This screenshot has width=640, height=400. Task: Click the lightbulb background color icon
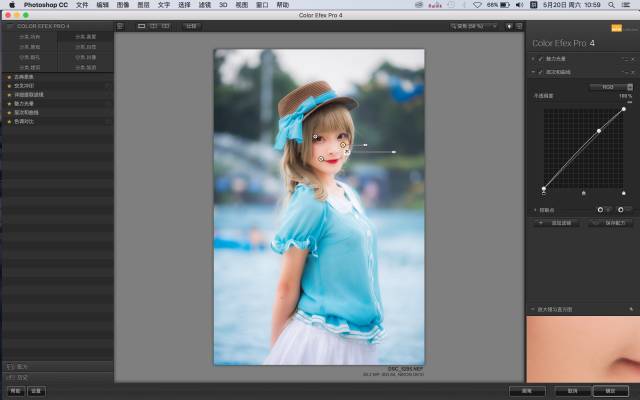coord(509,26)
